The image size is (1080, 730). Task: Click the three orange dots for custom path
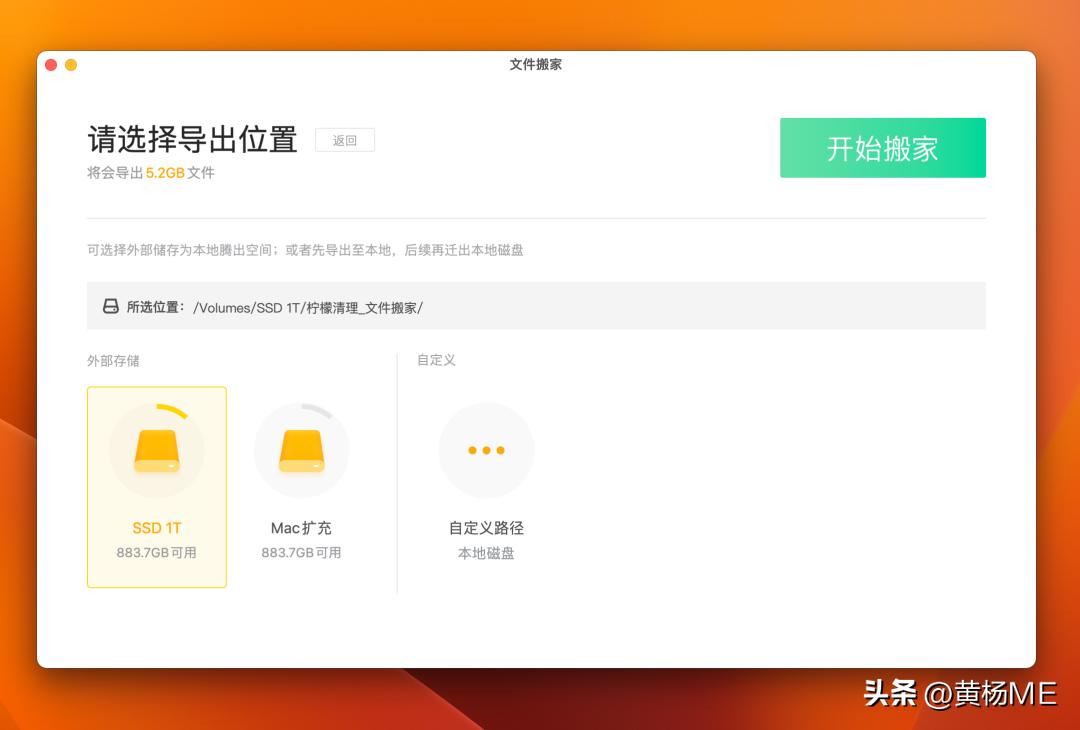coord(486,449)
